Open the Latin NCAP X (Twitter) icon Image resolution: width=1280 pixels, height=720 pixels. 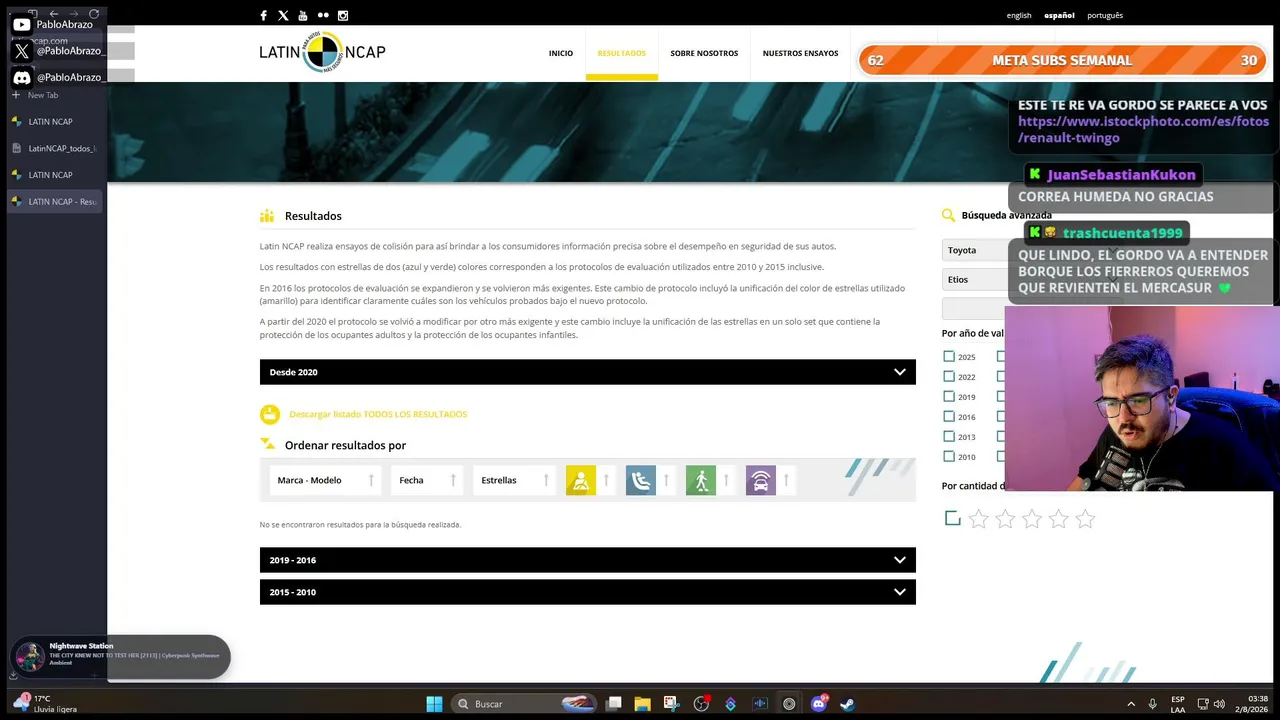(283, 15)
